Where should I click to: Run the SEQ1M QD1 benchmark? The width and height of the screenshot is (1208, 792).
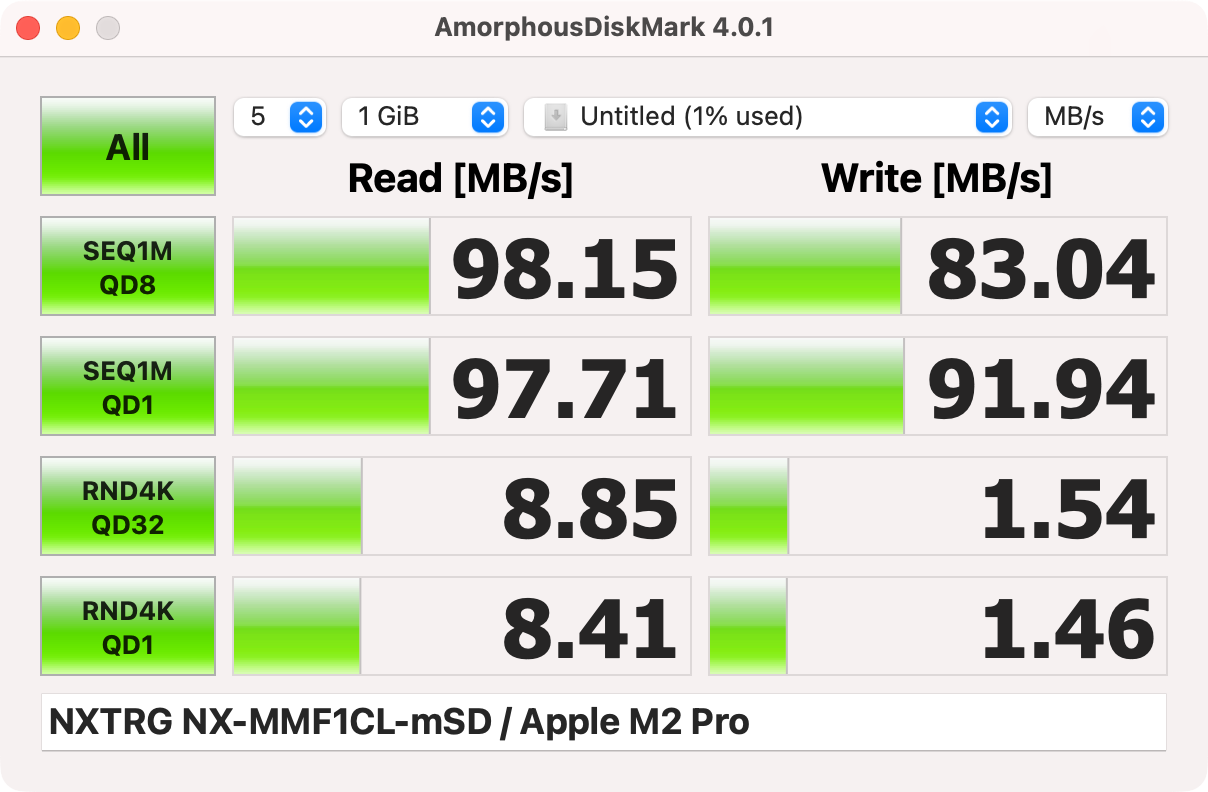click(128, 386)
